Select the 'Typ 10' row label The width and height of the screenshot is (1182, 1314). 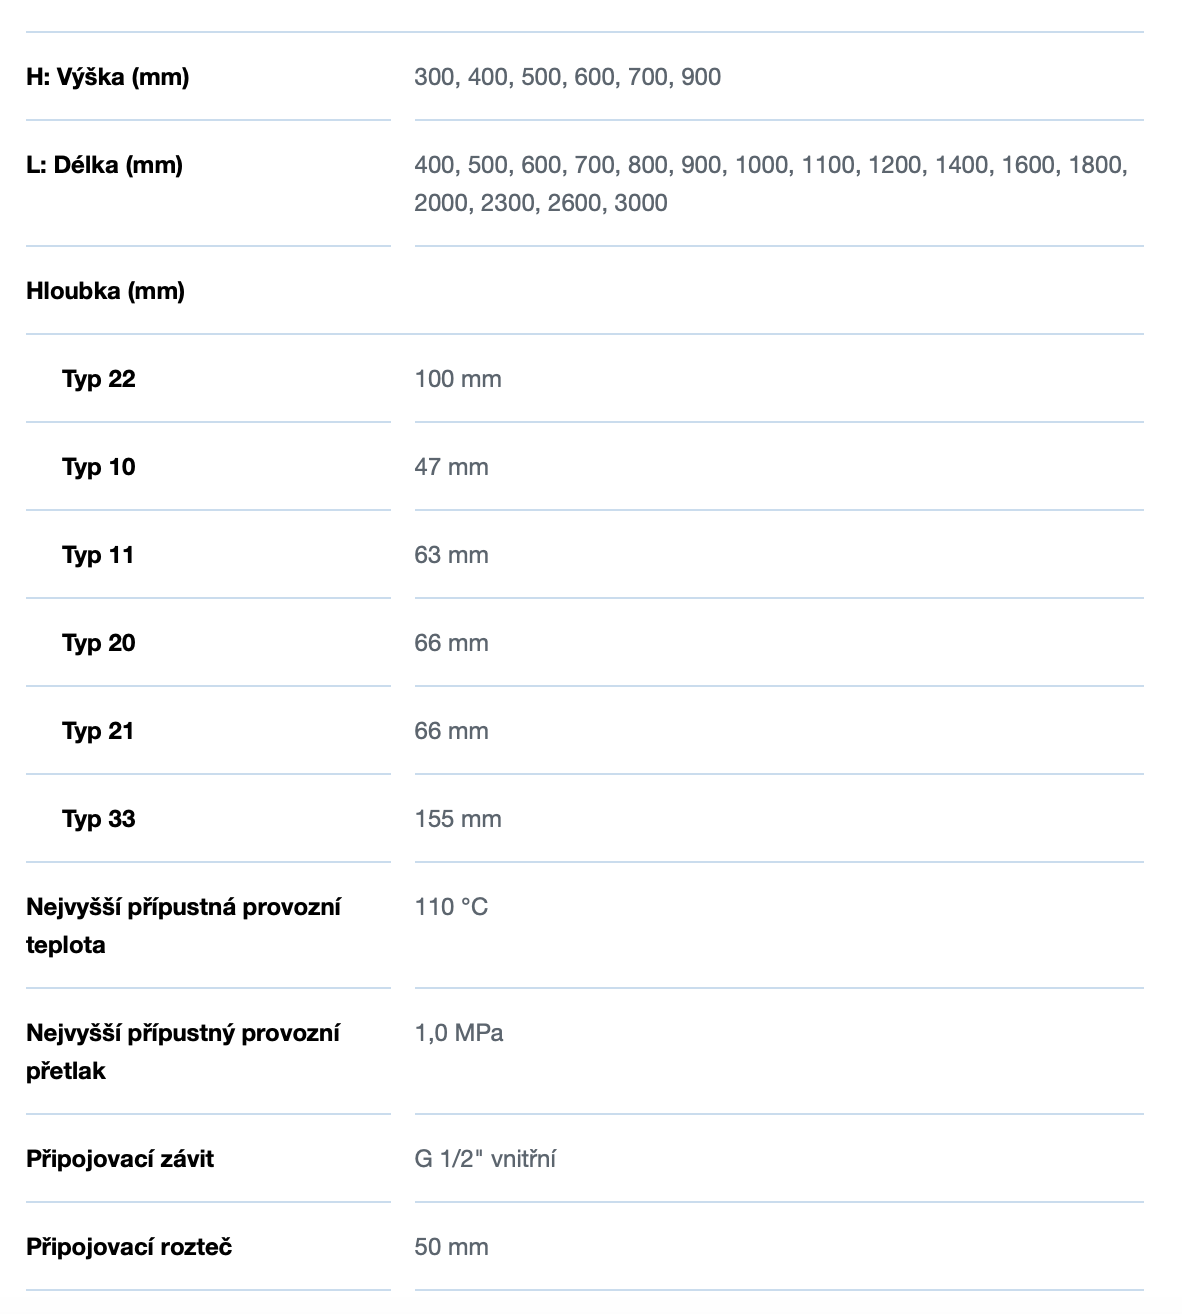click(98, 467)
